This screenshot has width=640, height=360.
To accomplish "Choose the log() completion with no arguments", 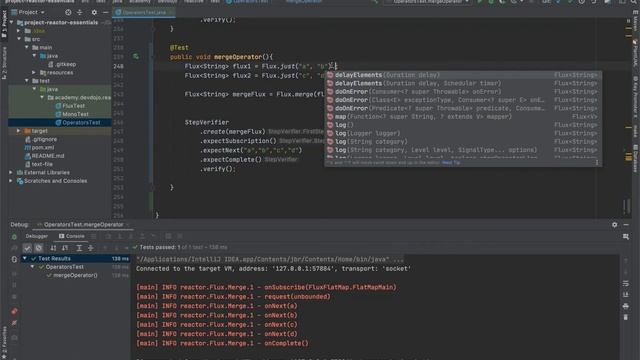I will click(463, 125).
